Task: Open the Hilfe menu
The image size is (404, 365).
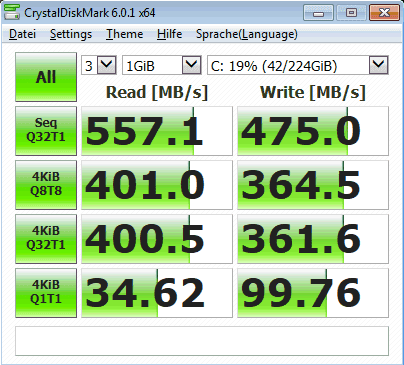Action: pos(169,34)
